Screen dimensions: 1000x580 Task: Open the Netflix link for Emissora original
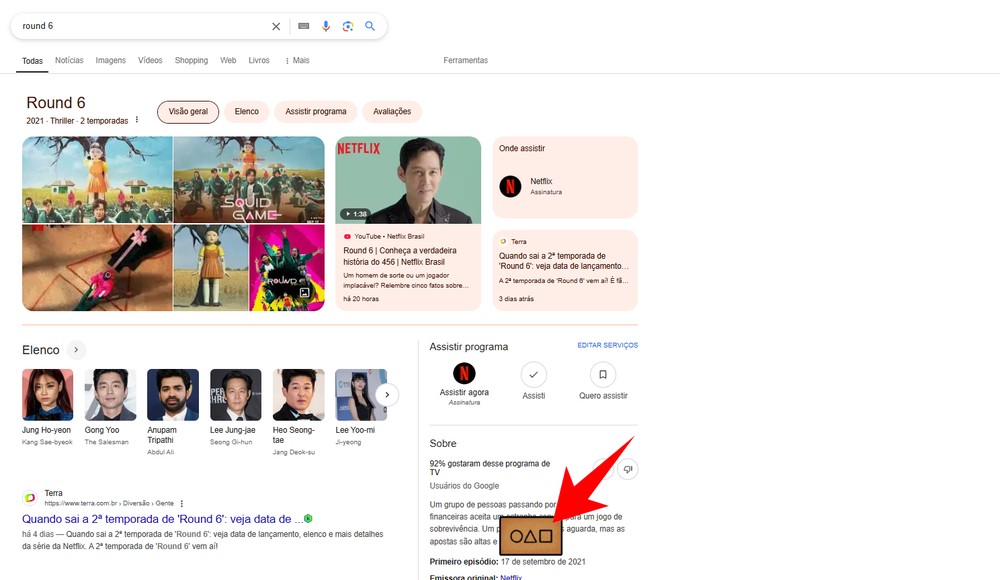pos(511,577)
